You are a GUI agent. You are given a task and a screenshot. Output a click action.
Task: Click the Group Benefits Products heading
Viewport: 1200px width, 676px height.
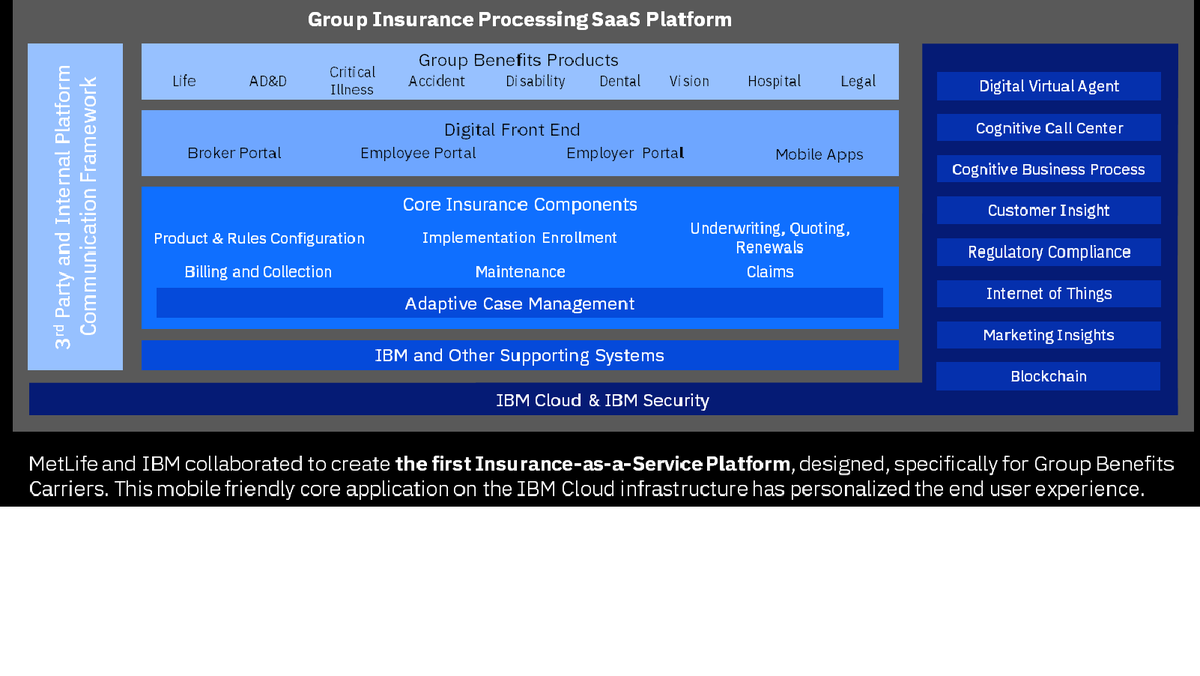tap(518, 60)
